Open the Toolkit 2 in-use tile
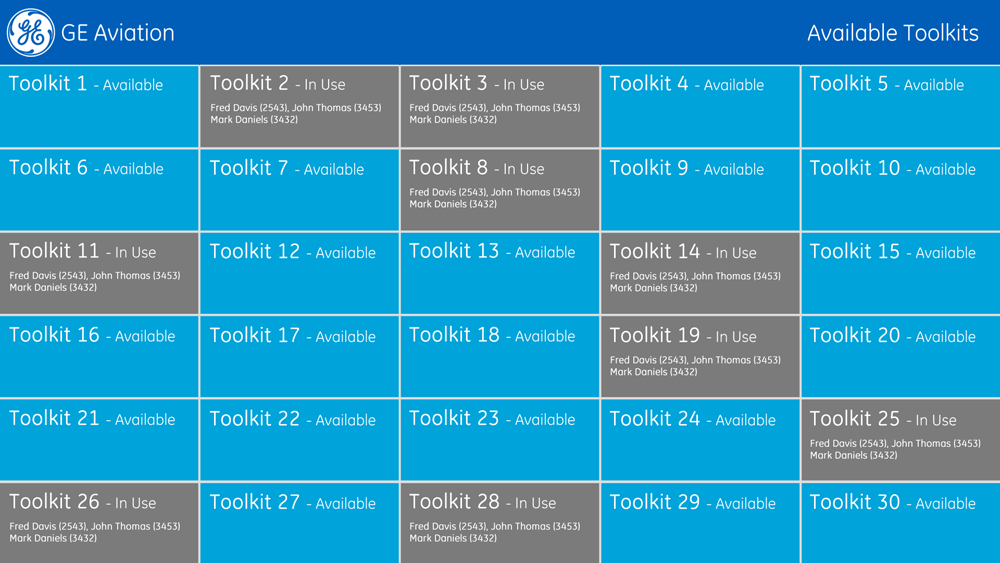The height and width of the screenshot is (563, 1000). (300, 106)
